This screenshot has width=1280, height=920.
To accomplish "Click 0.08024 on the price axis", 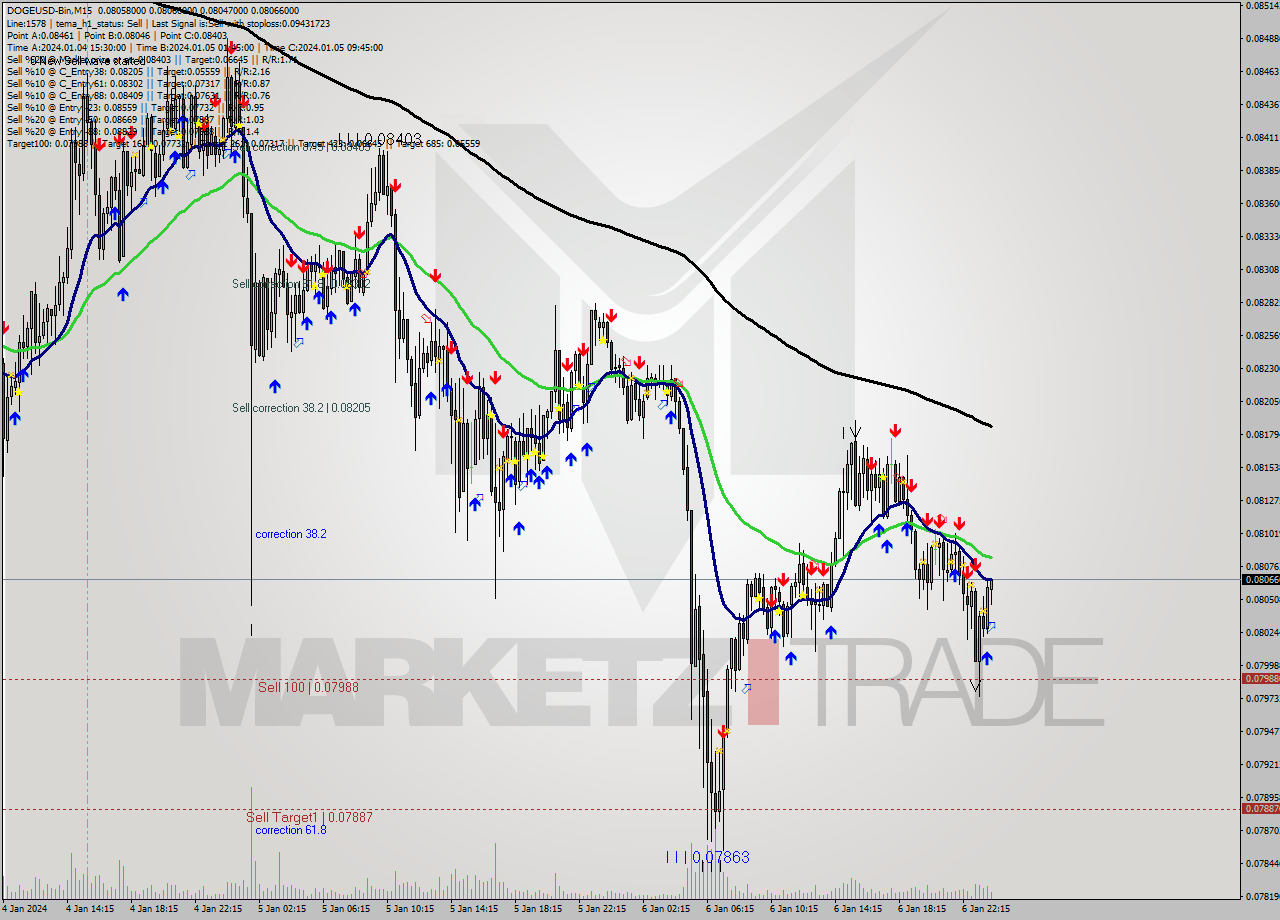I will point(1262,632).
